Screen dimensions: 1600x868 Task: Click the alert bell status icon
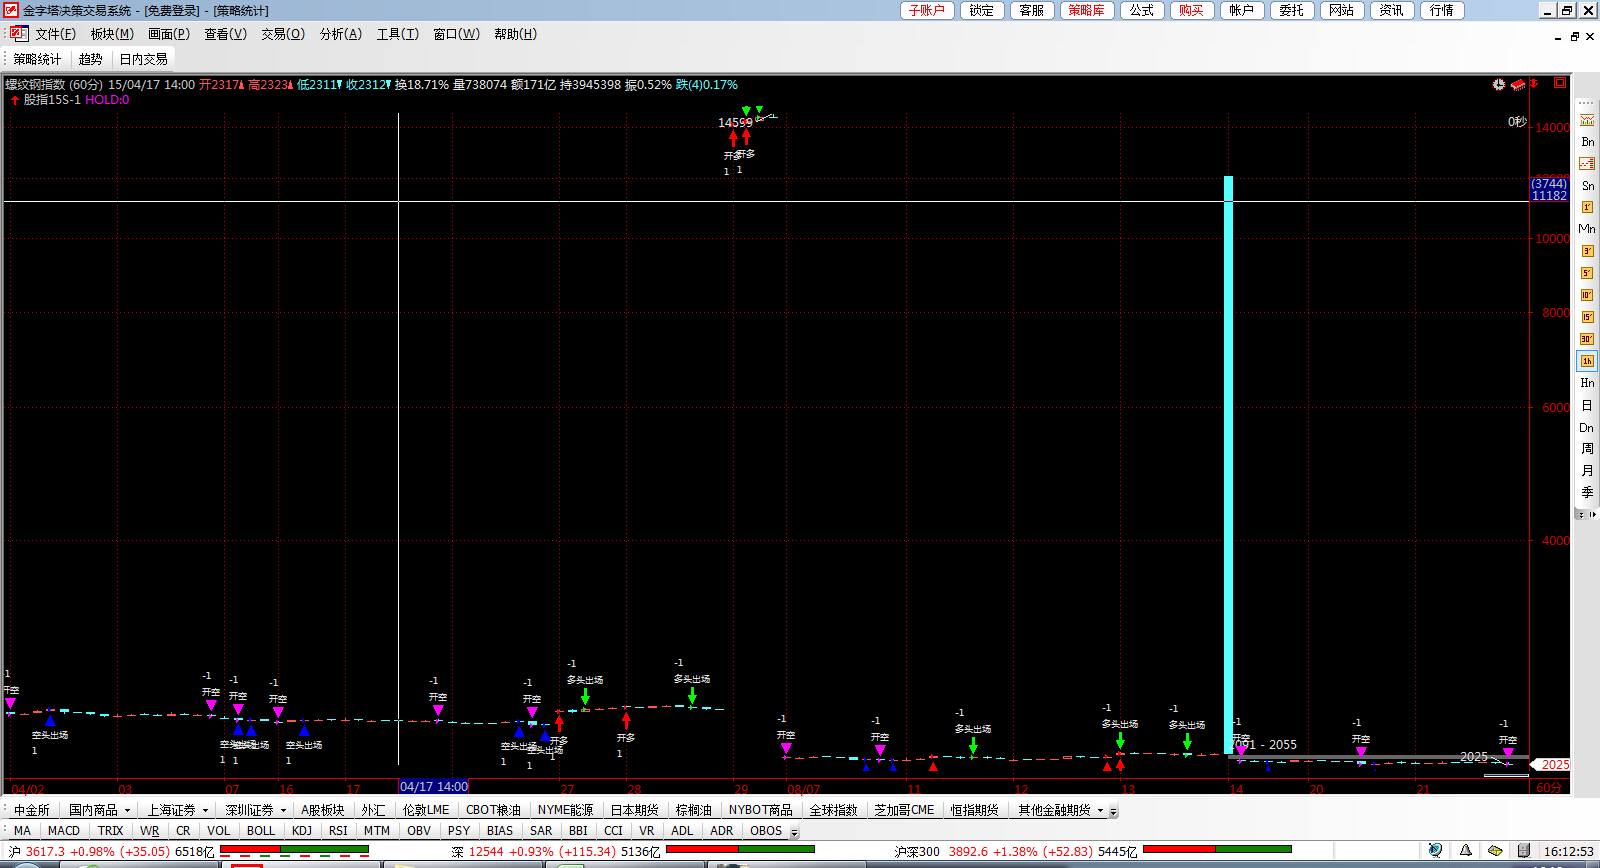click(1465, 851)
